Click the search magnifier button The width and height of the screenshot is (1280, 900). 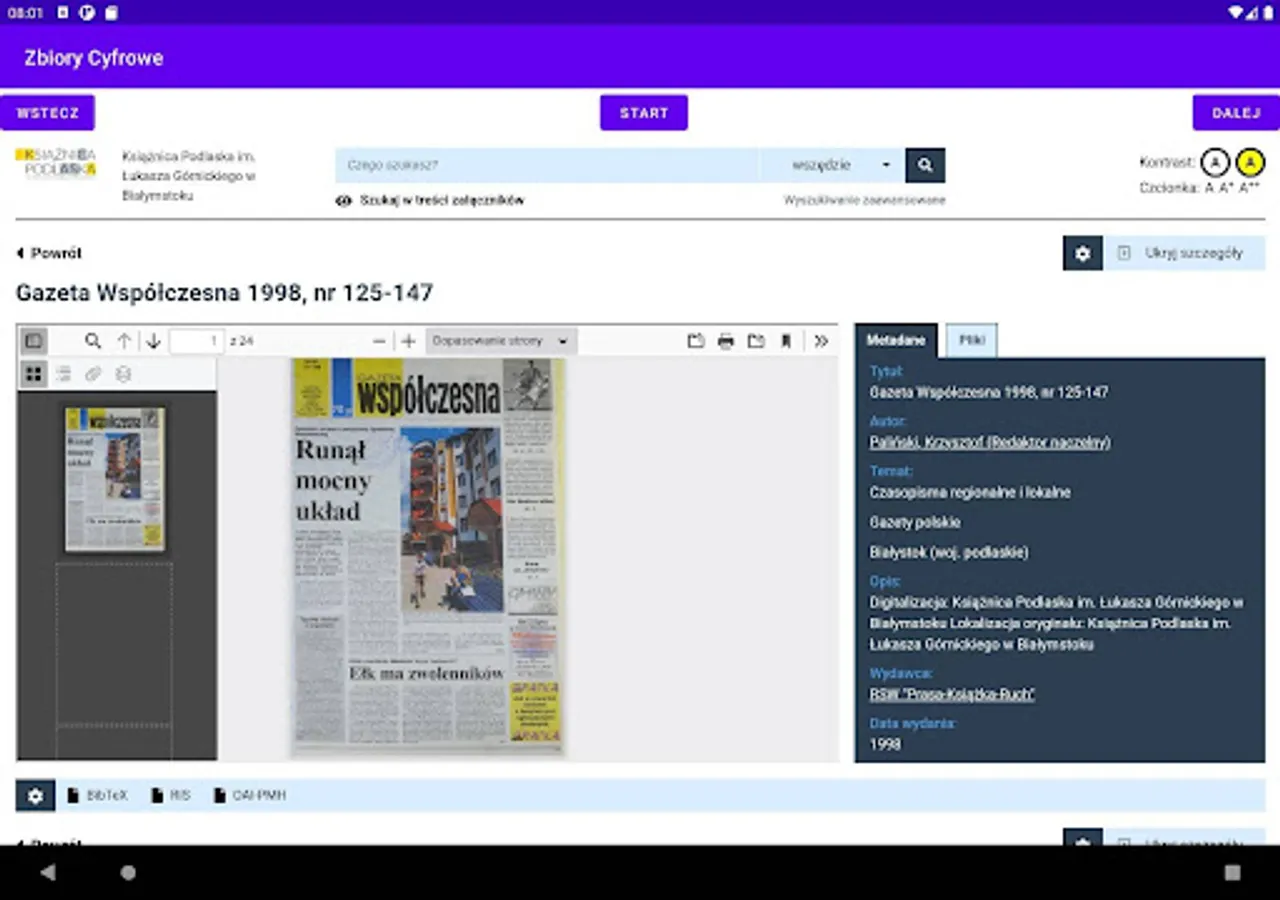[x=925, y=165]
